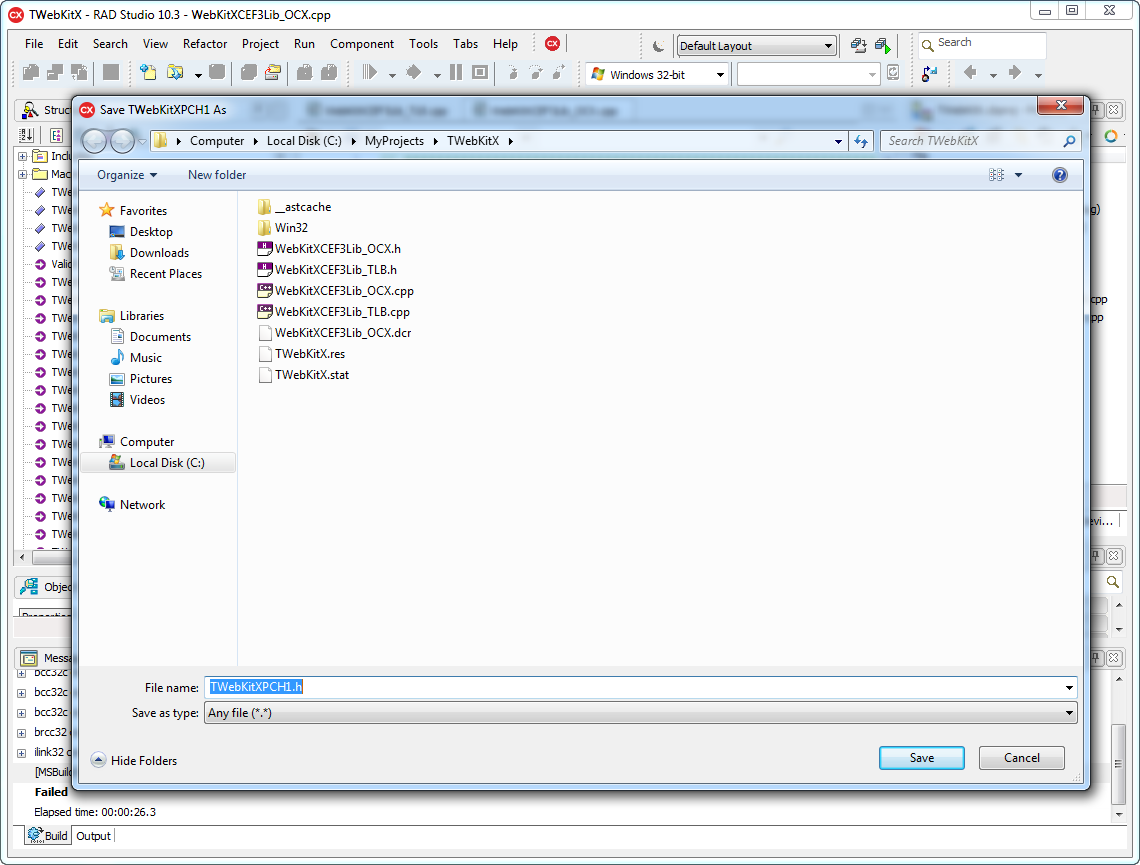Click the red-dot arrow icon below IDE Search box
This screenshot has width=1140, height=865.
point(929,73)
